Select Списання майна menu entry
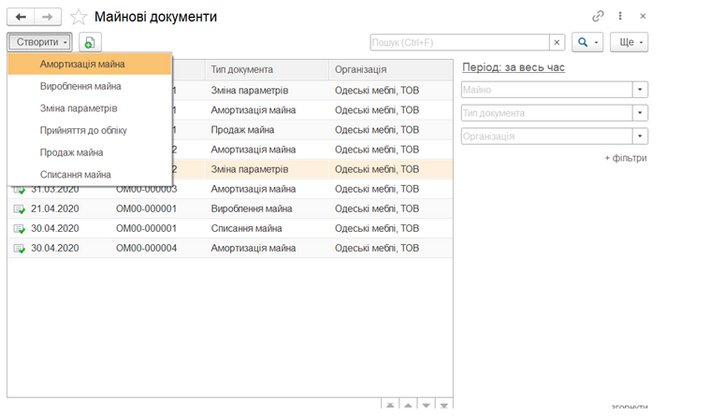The width and height of the screenshot is (710, 416). 75,174
